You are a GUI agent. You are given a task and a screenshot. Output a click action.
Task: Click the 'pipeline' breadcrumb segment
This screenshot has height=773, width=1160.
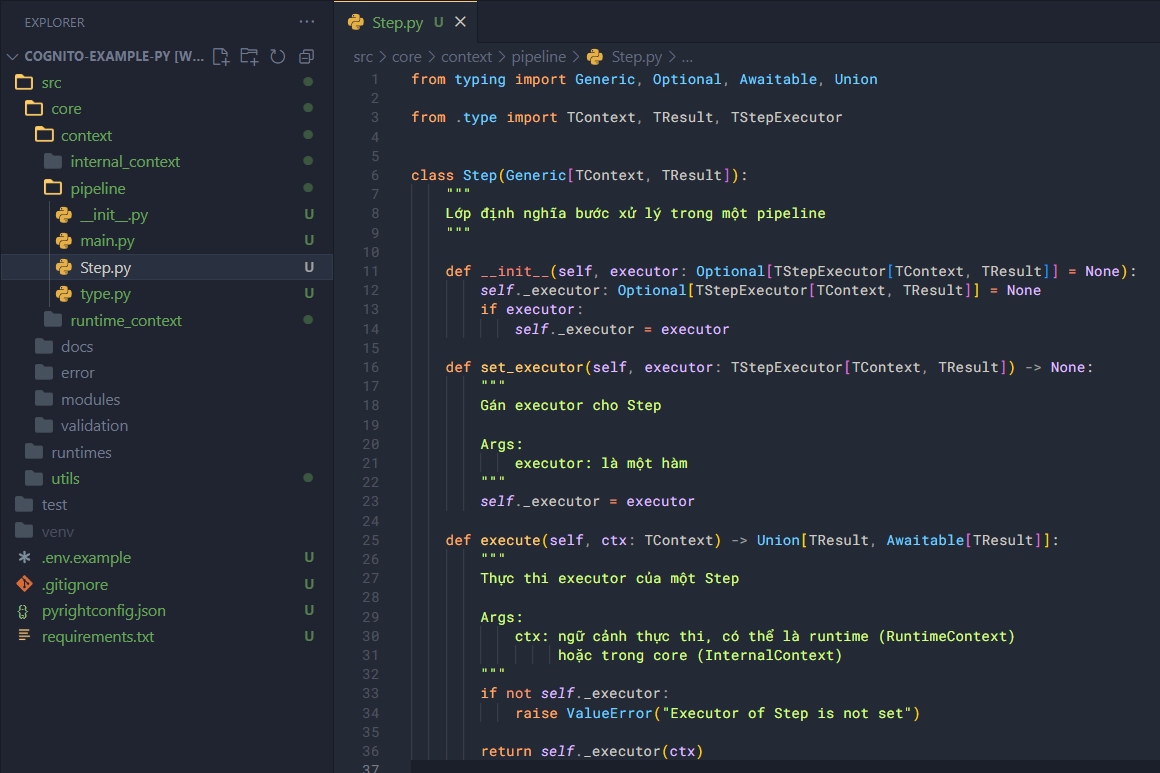538,57
